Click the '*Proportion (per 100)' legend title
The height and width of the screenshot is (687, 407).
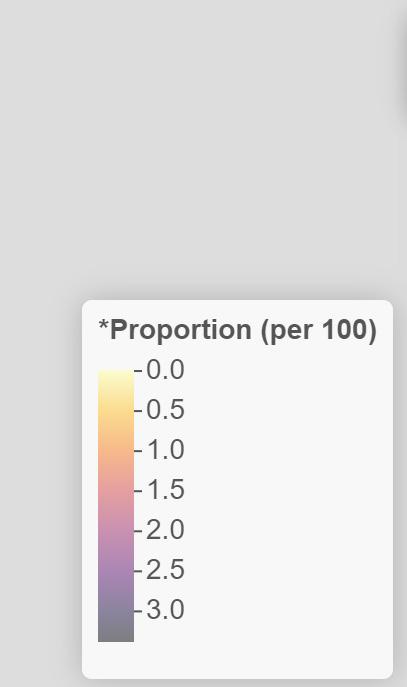[x=237, y=329]
